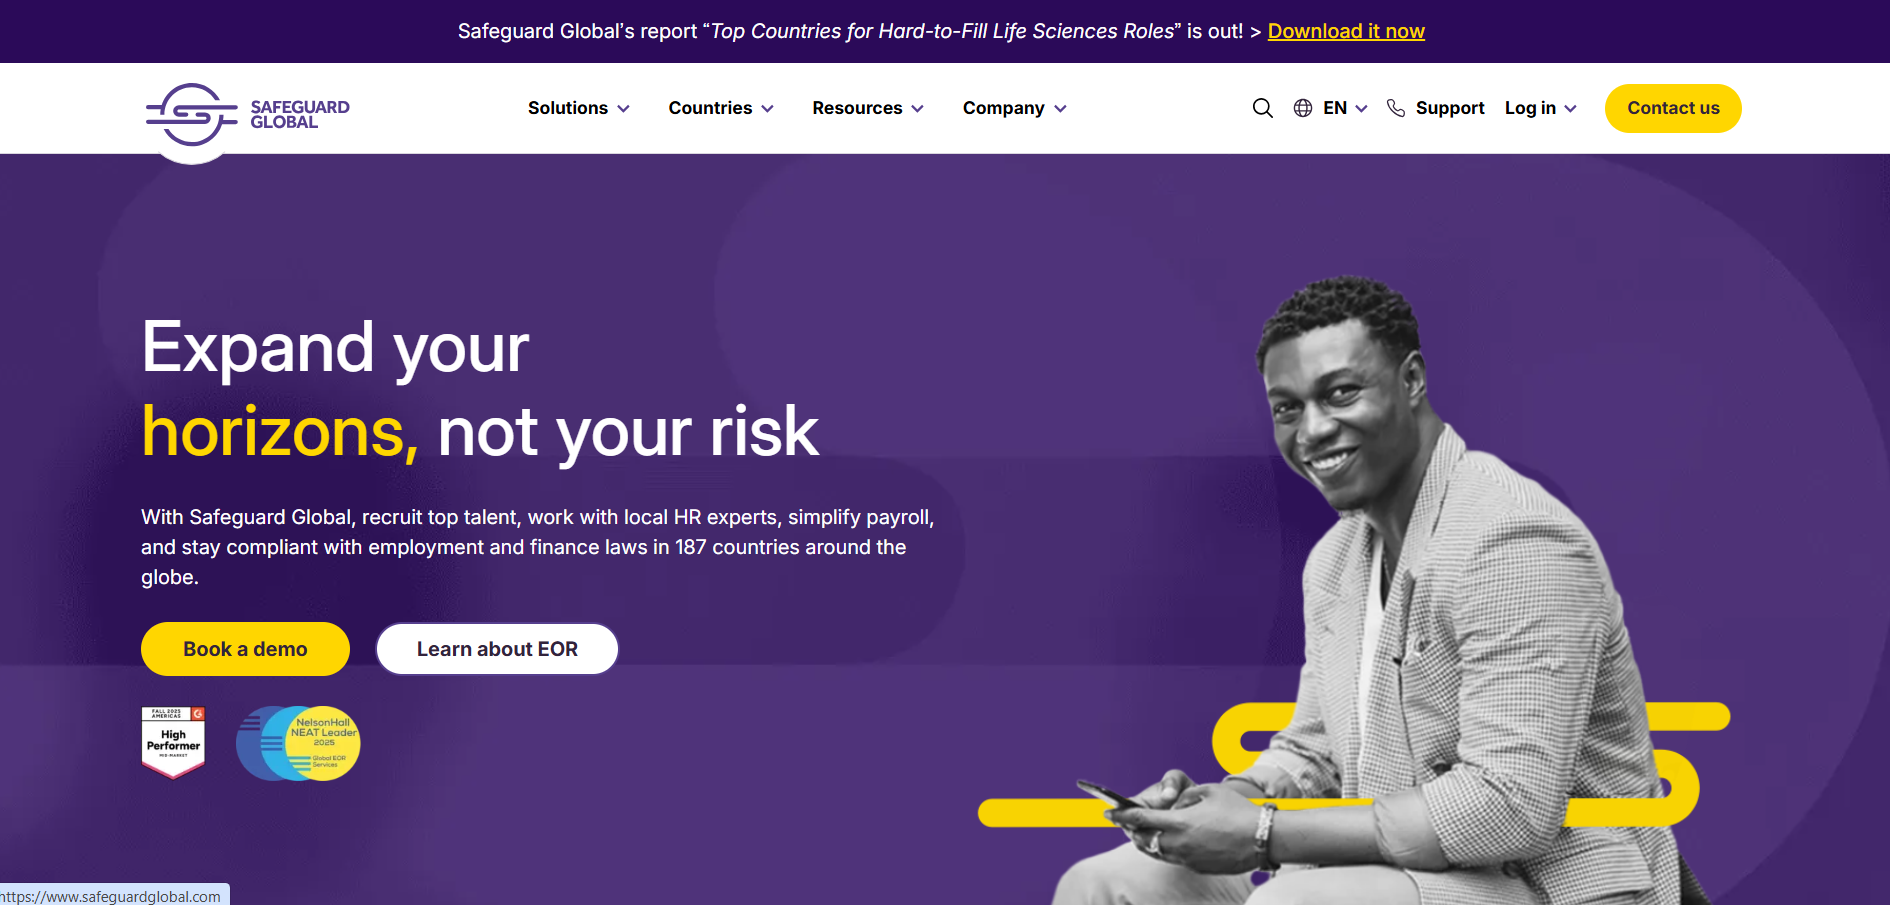1890x905 pixels.
Task: Click the Support link text
Action: pyautogui.click(x=1450, y=108)
